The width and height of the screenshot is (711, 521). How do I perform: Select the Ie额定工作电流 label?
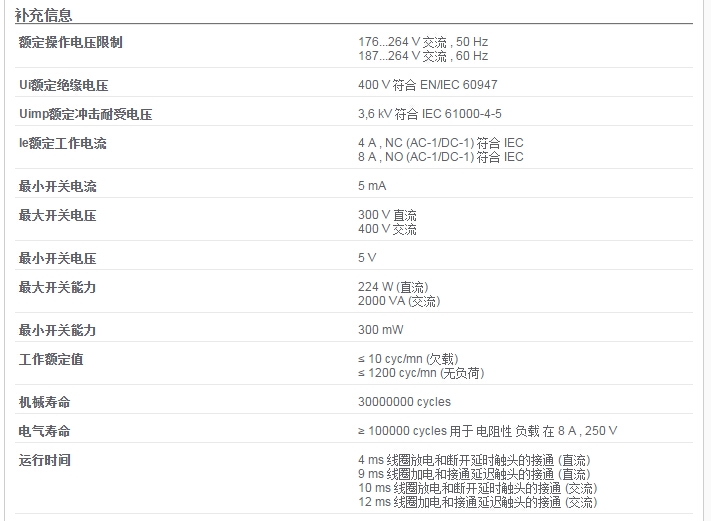[63, 143]
